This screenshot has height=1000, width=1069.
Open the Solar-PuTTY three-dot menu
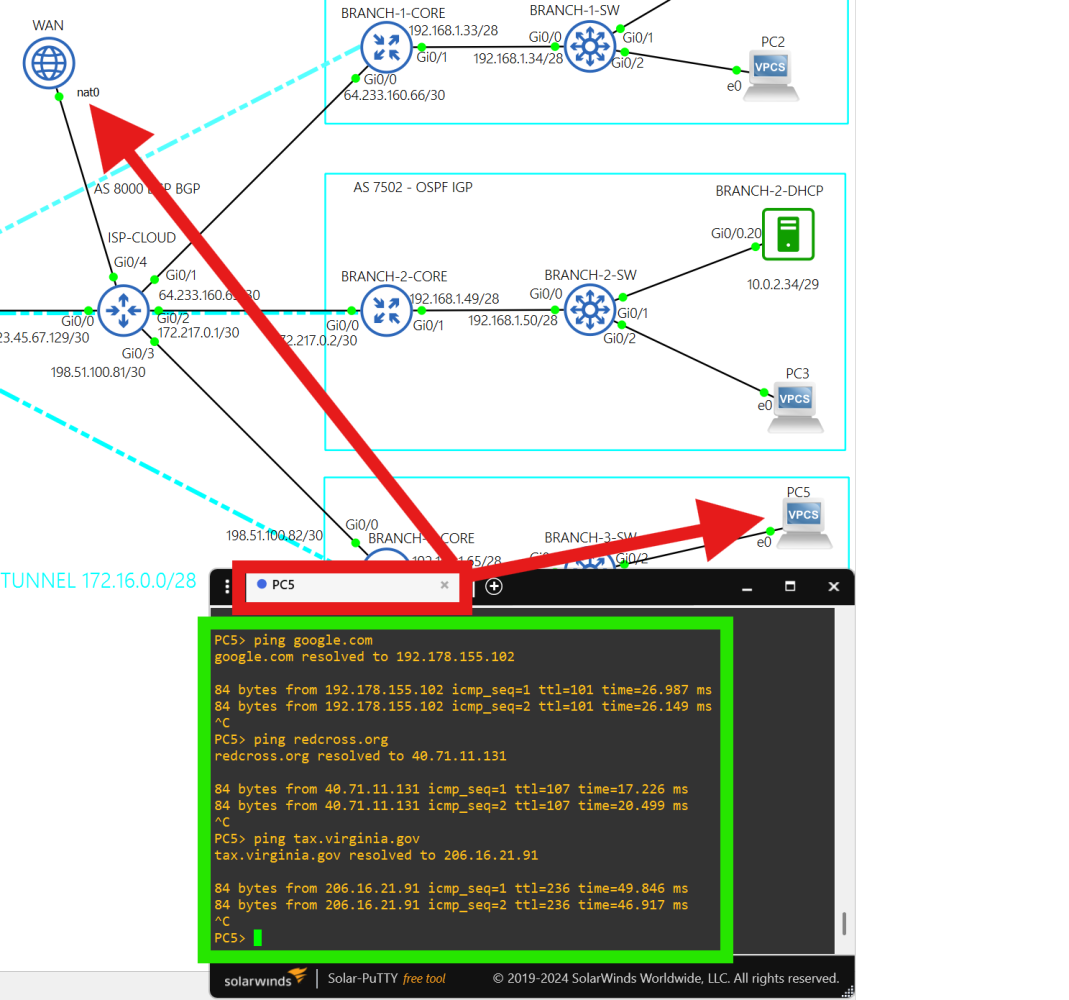pos(227,586)
